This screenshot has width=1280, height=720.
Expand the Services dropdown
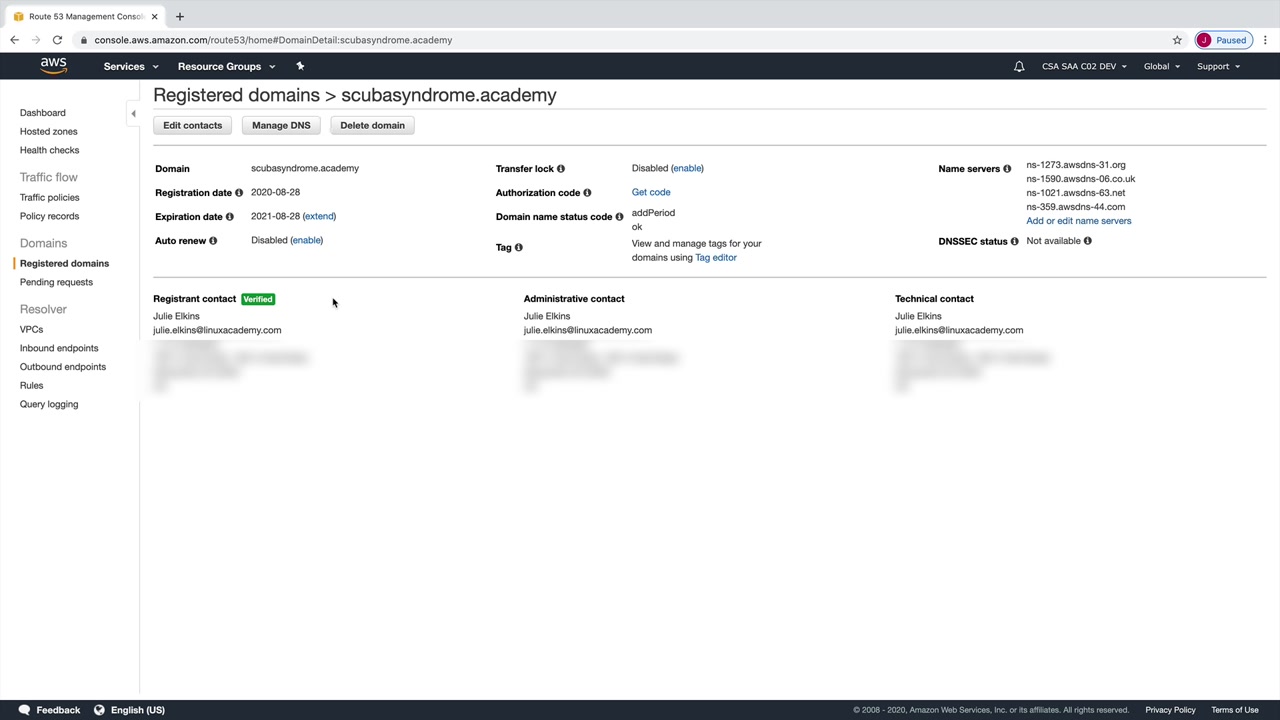[131, 67]
